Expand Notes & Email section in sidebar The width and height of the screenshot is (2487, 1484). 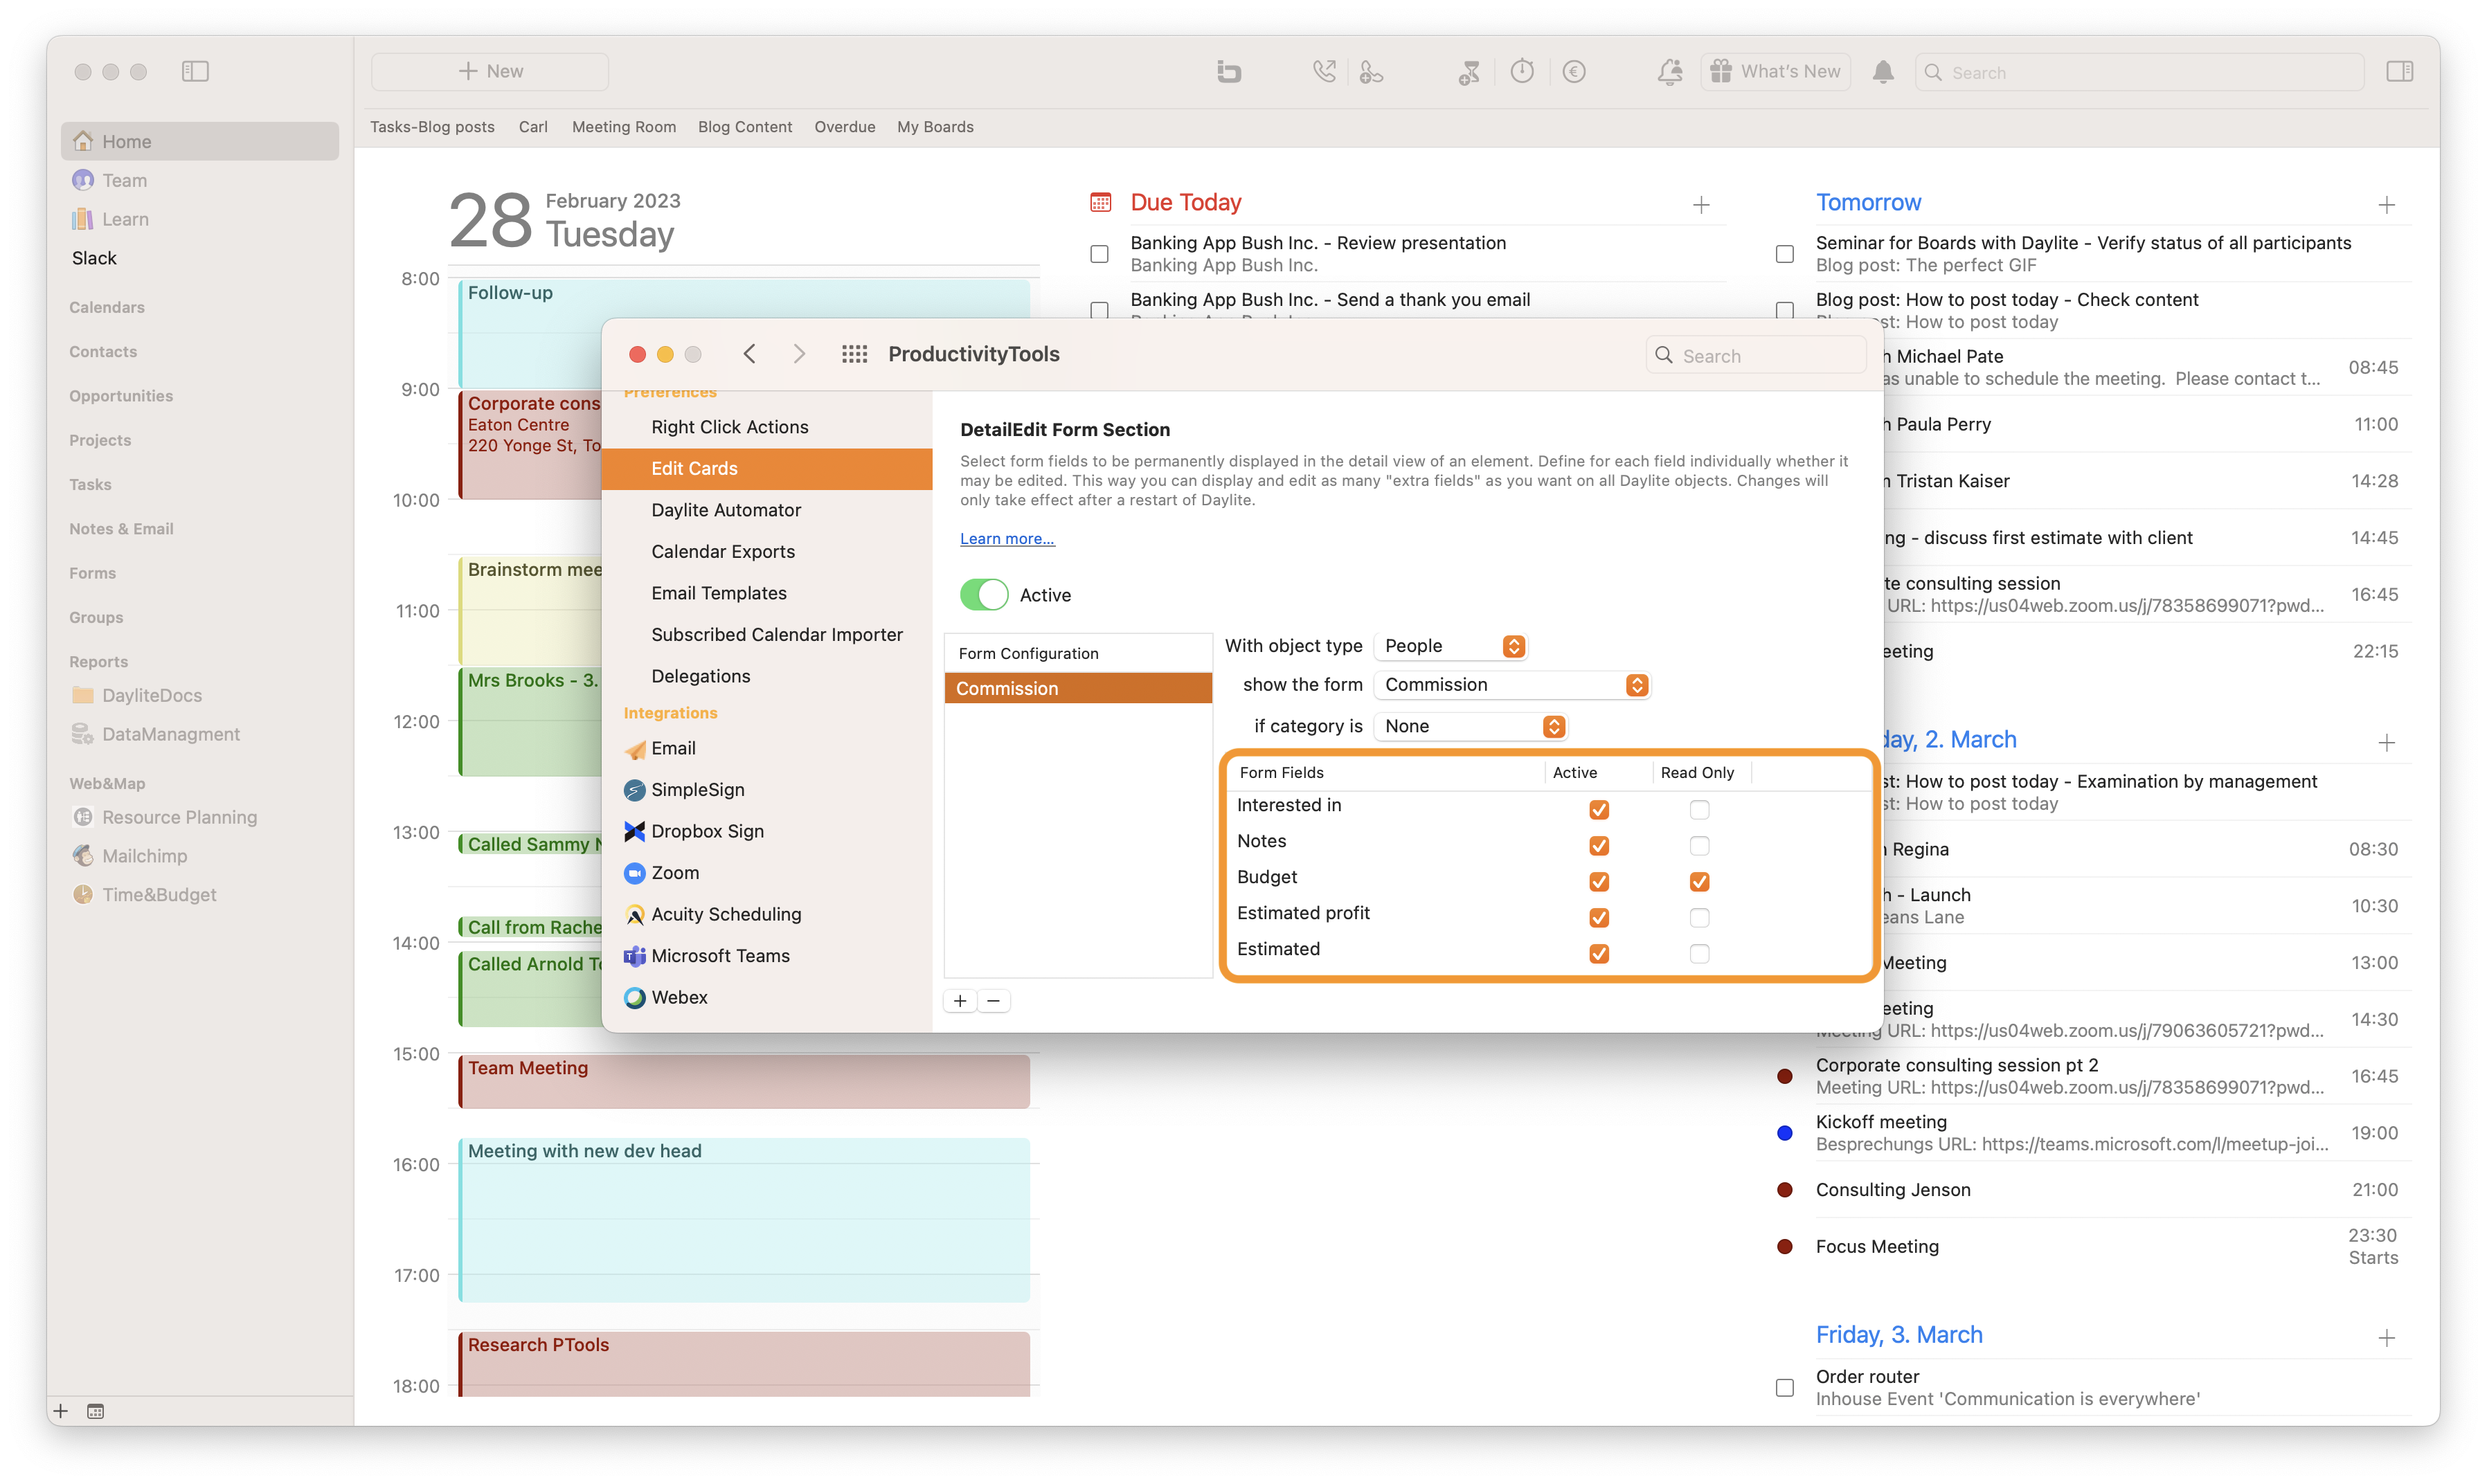point(121,529)
